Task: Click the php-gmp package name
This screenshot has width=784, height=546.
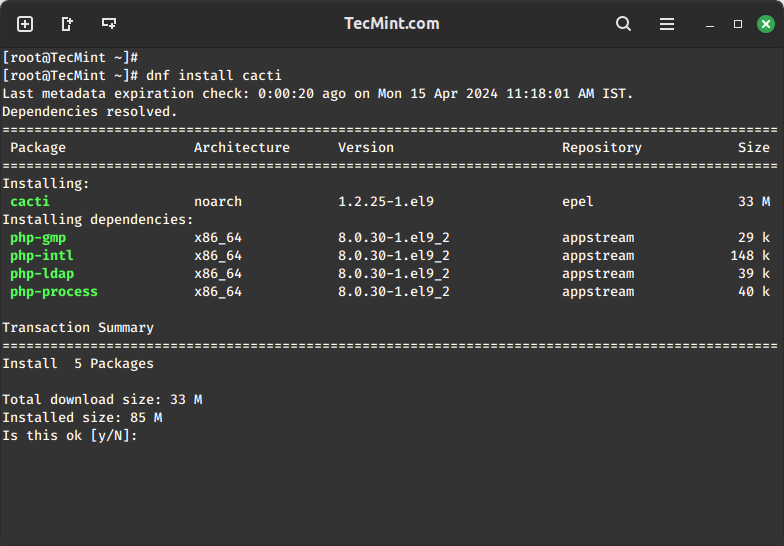Action: (38, 238)
